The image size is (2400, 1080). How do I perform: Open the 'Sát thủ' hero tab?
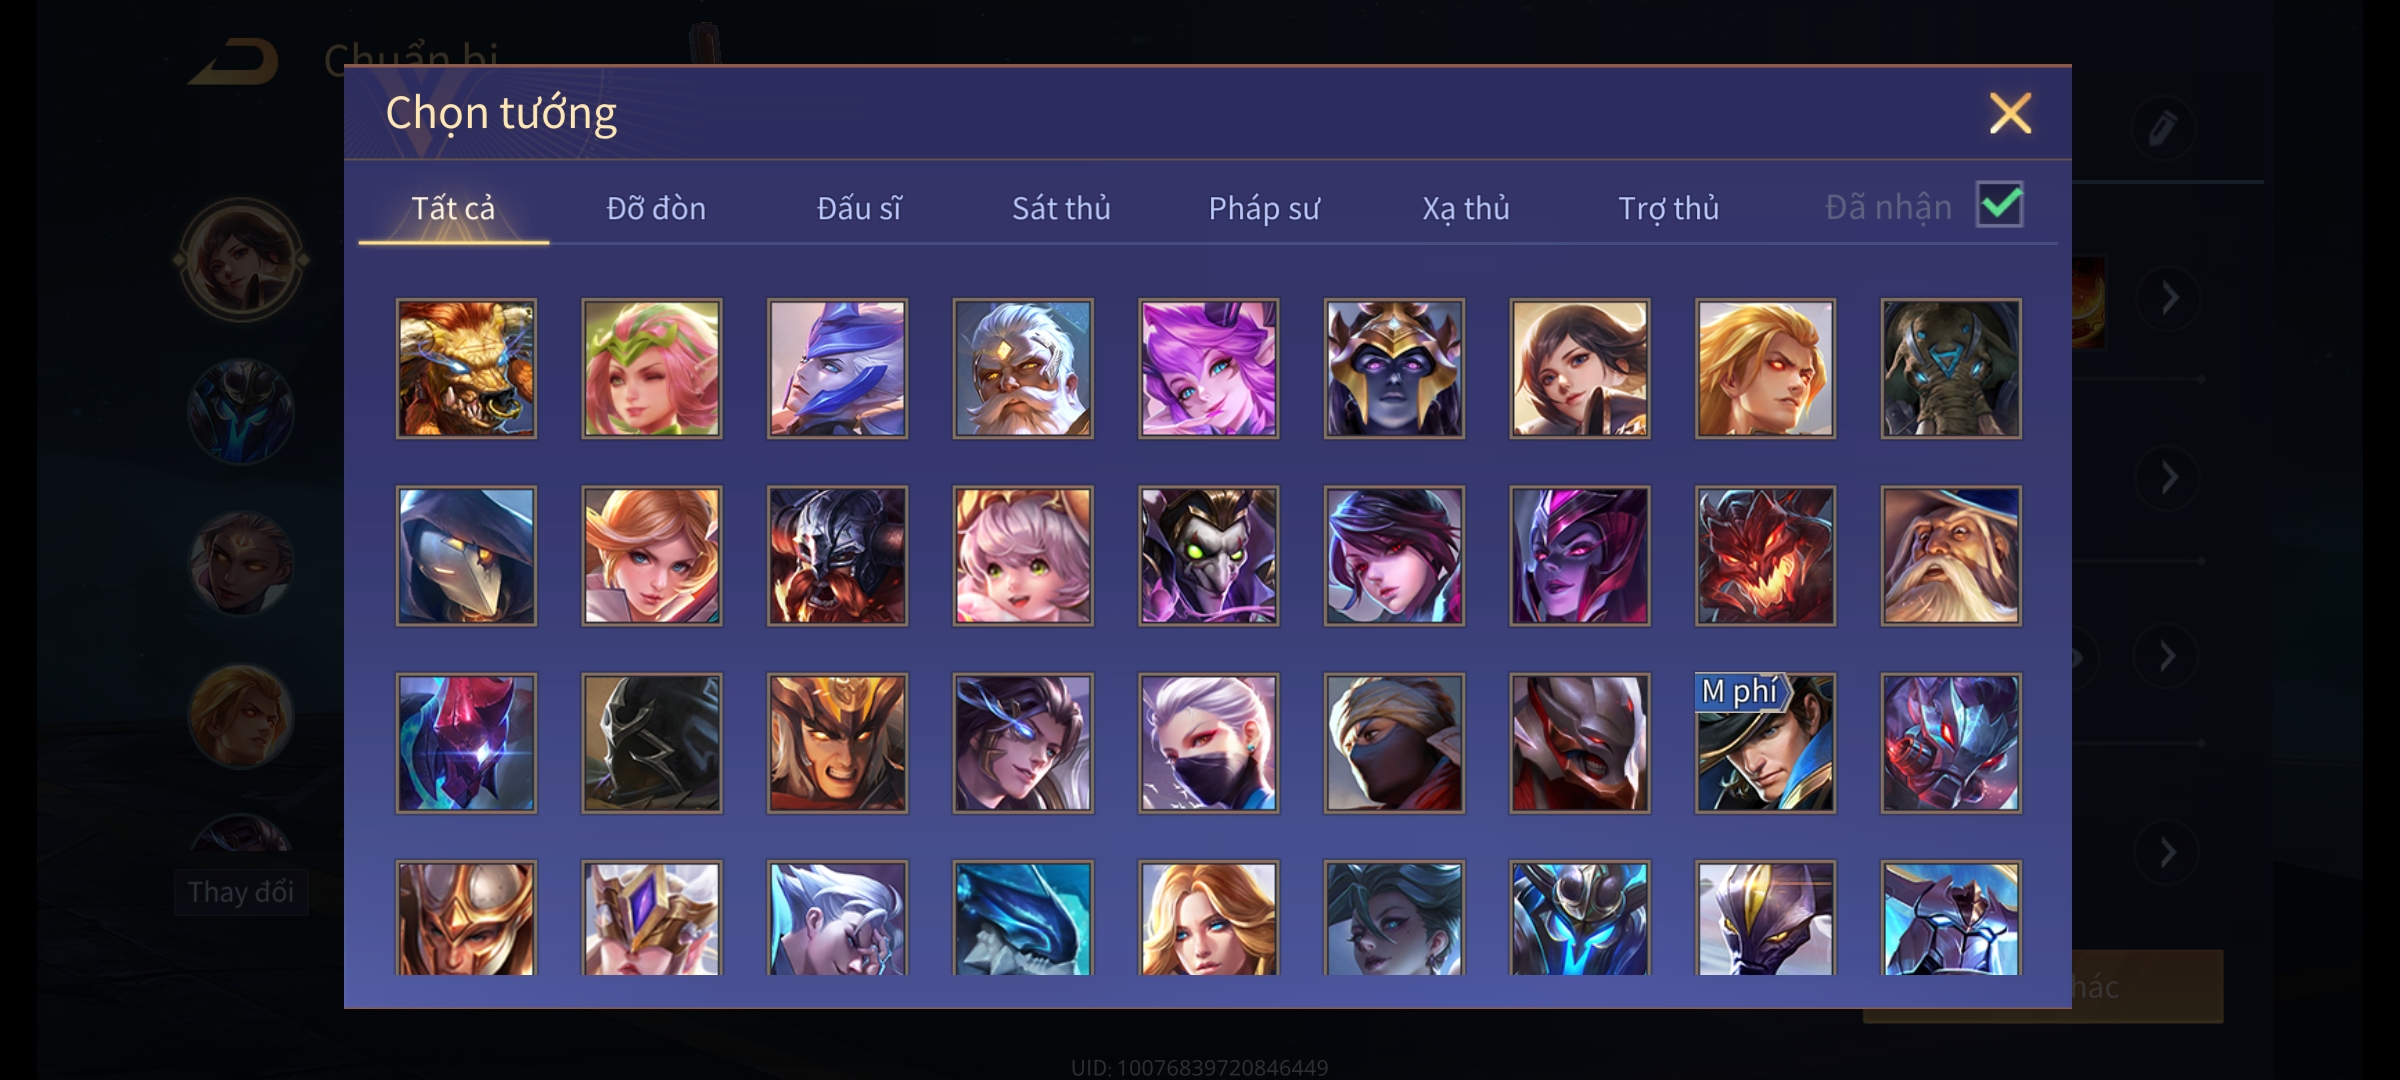(x=1061, y=208)
